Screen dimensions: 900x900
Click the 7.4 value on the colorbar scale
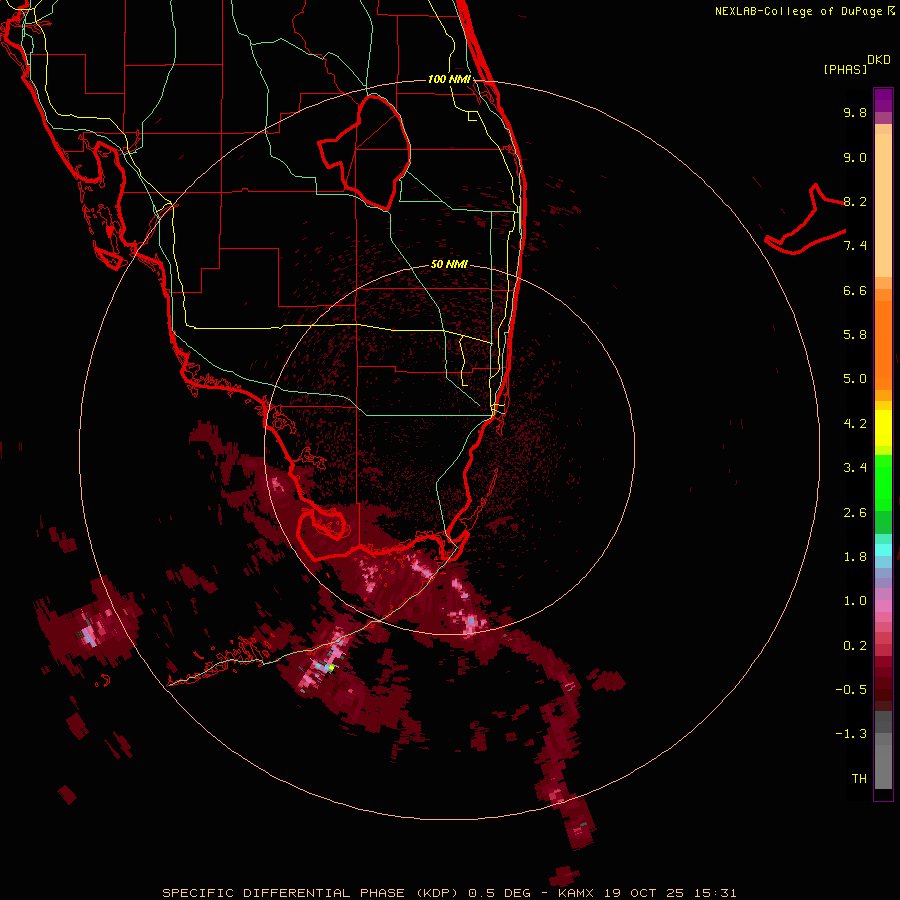[855, 246]
